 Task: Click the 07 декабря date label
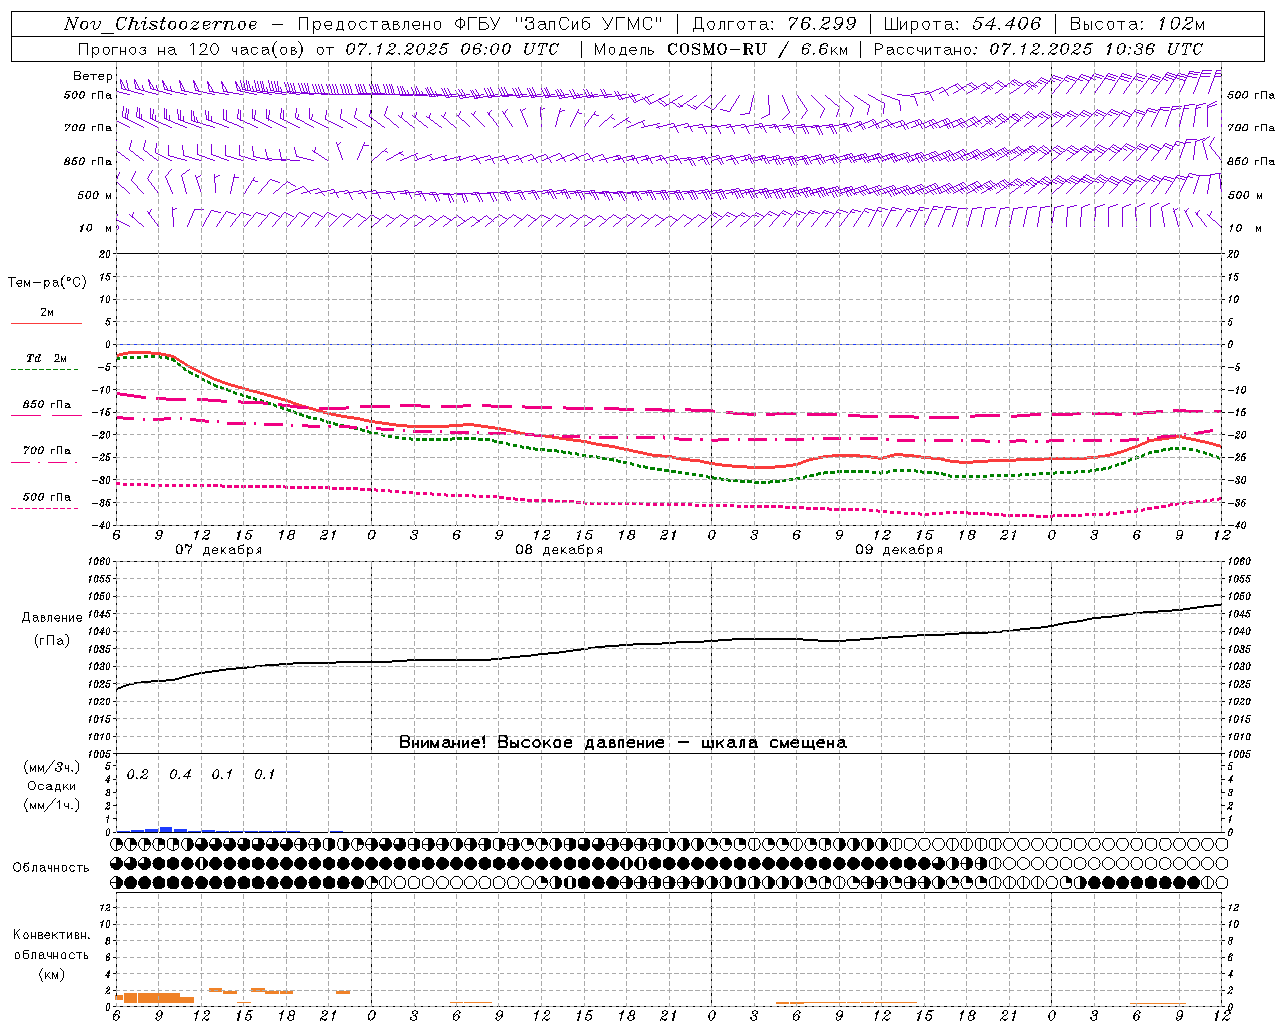[x=219, y=550]
